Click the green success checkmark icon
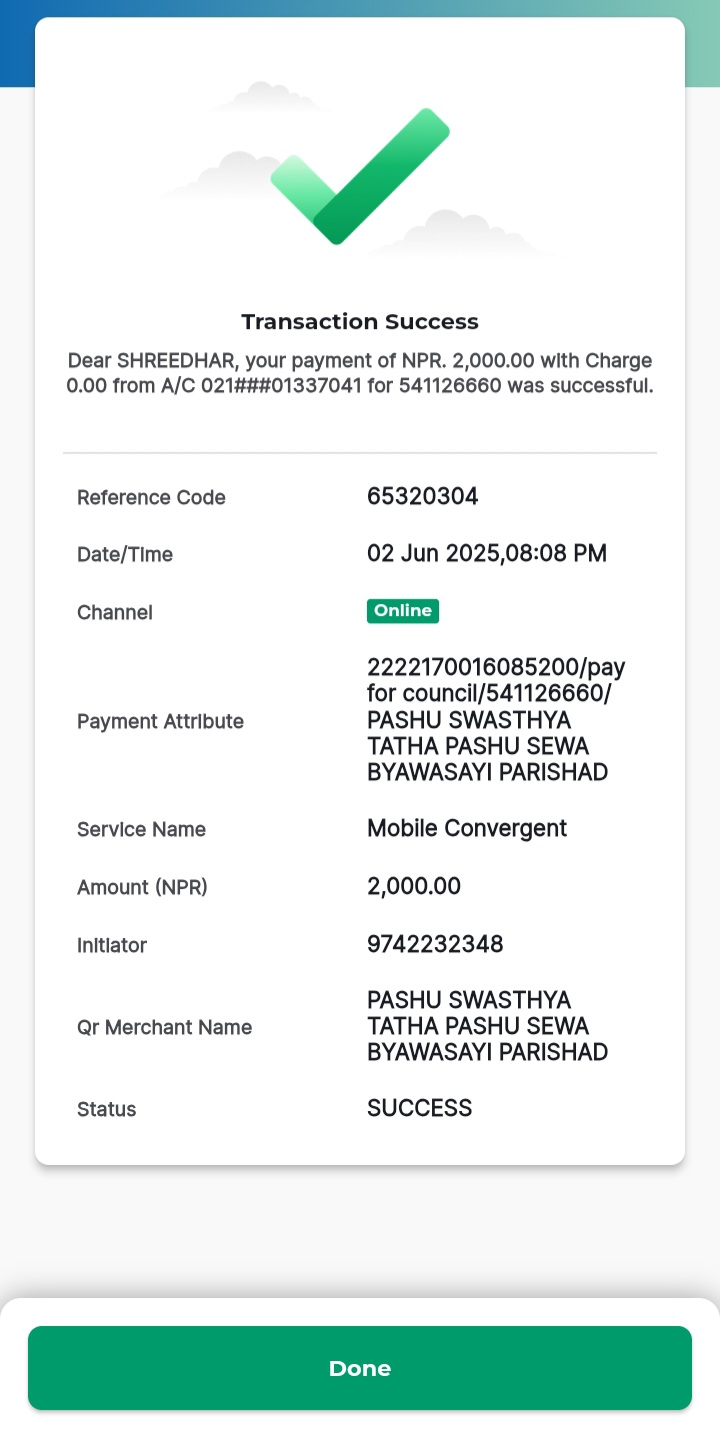The height and width of the screenshot is (1438, 720). [360, 176]
